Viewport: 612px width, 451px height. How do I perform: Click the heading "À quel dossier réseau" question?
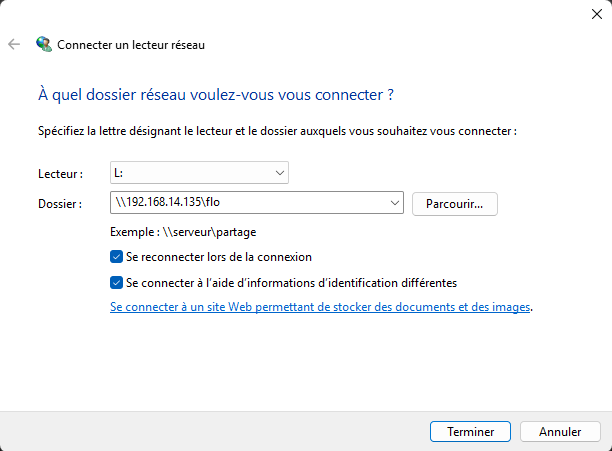coord(215,95)
